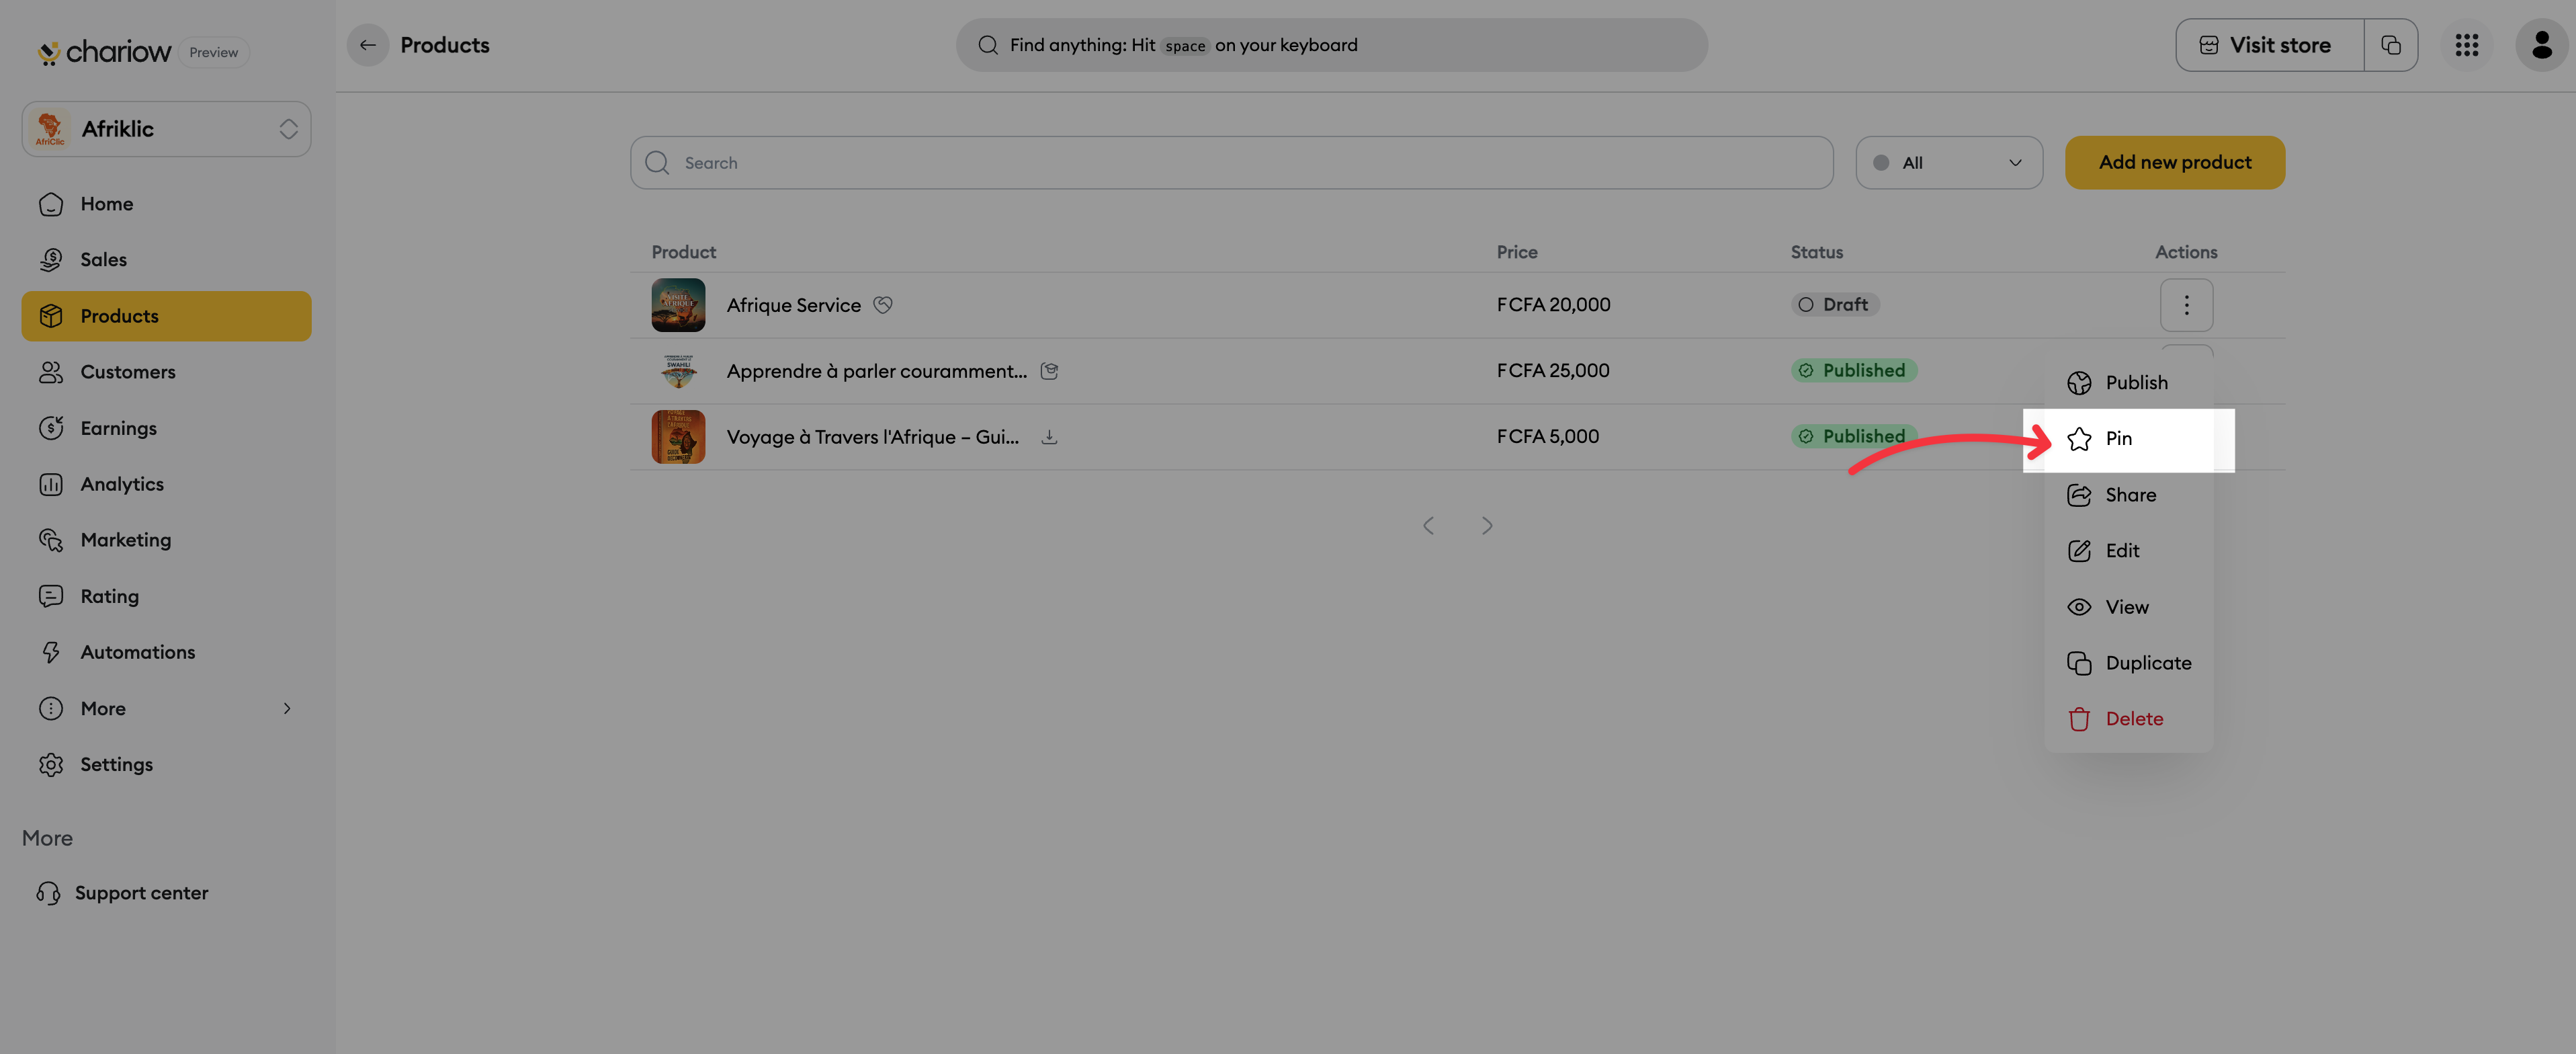
Task: Open Rating in the sidebar
Action: pyautogui.click(x=166, y=596)
